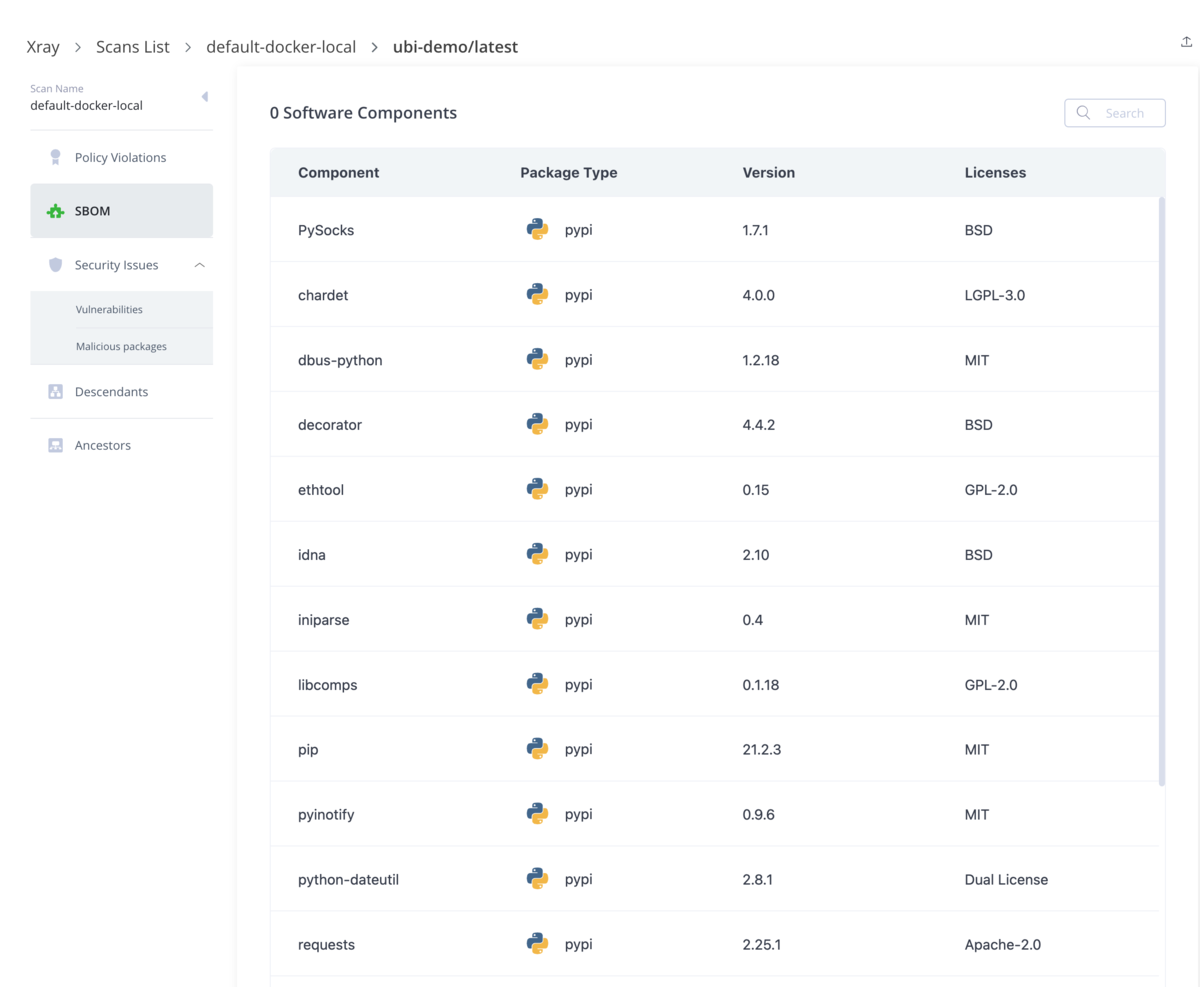Click the pyinotify component name
The image size is (1200, 987).
click(326, 815)
